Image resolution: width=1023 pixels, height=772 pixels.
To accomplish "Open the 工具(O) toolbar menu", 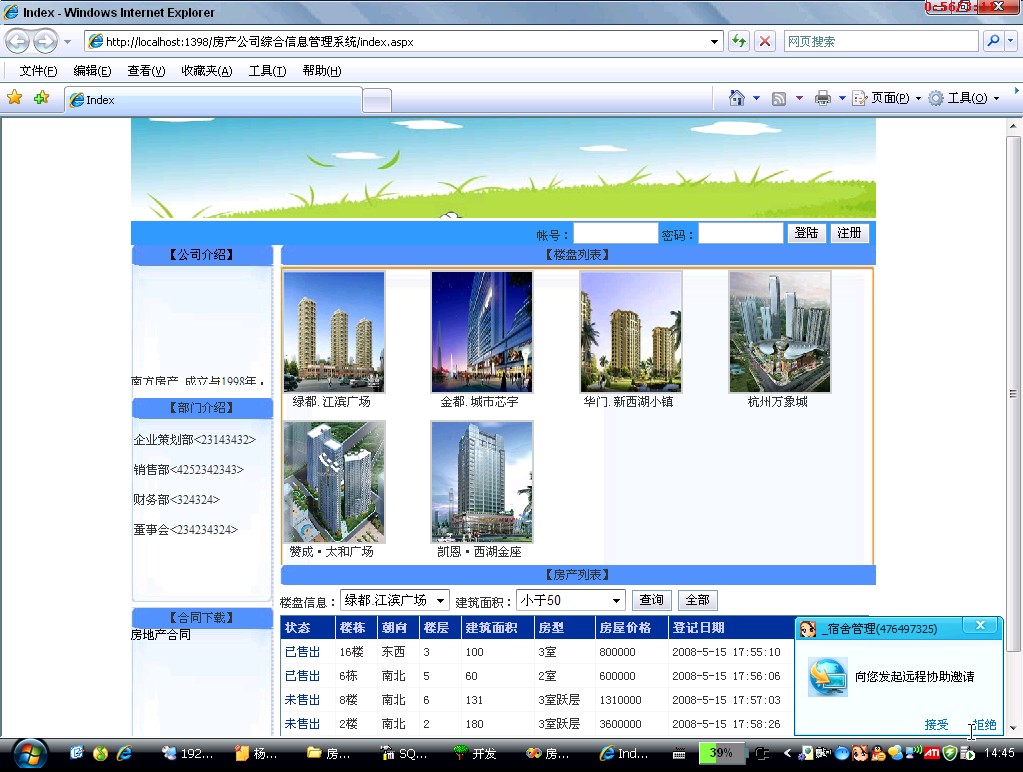I will tap(964, 99).
